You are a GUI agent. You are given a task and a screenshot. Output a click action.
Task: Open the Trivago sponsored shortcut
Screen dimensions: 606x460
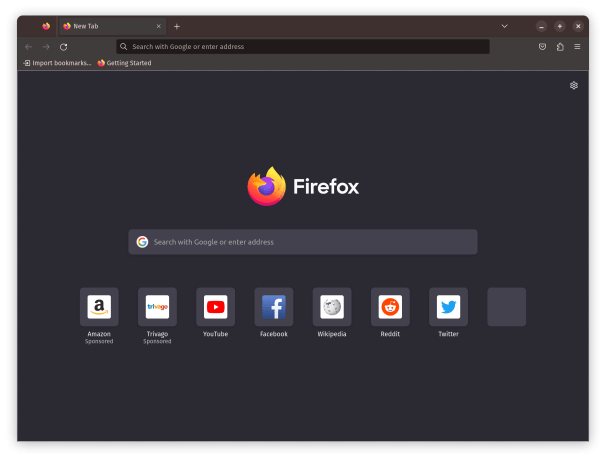tap(157, 307)
